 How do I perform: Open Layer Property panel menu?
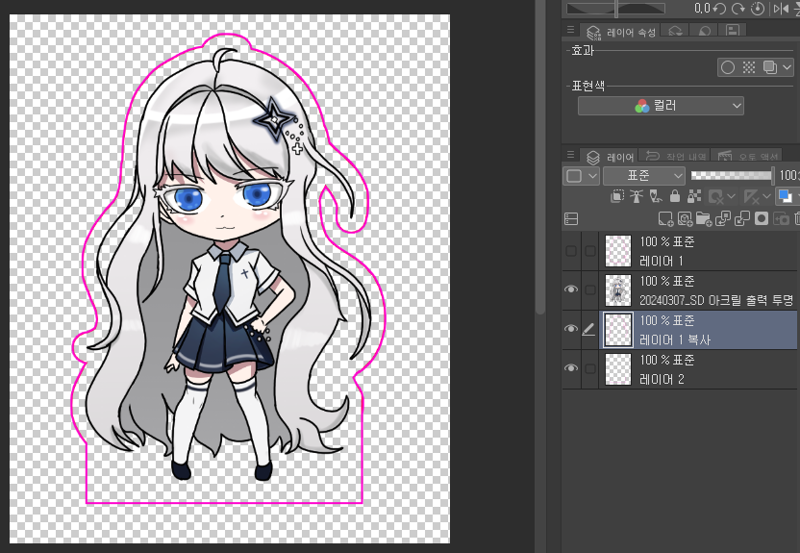[x=570, y=30]
